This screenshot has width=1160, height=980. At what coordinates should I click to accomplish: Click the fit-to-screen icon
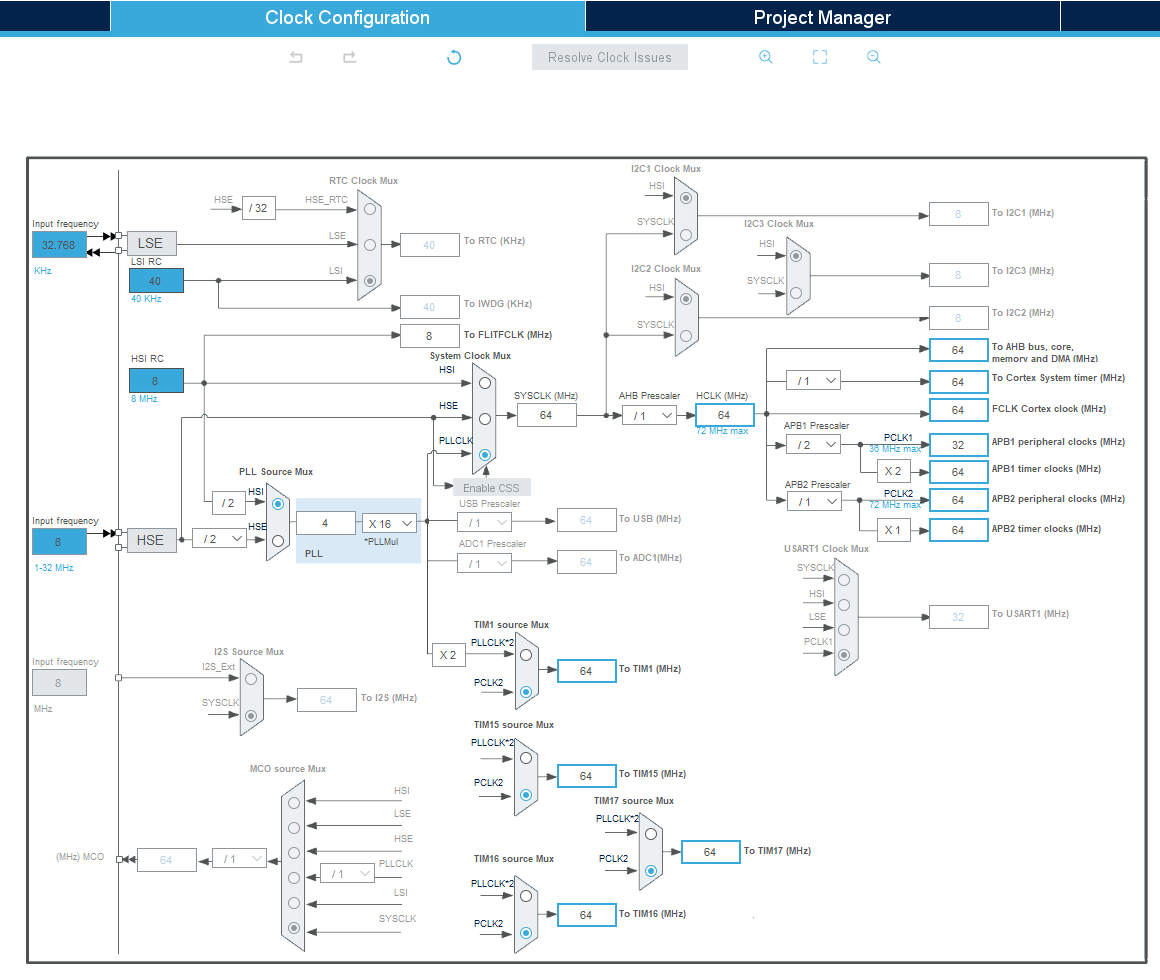pos(820,57)
